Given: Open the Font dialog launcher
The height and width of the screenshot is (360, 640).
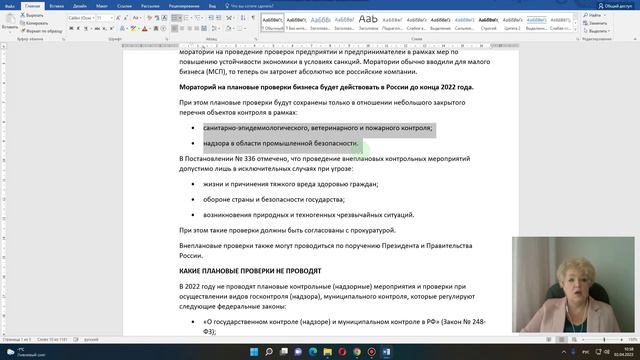Looking at the screenshot, I should click(167, 39).
